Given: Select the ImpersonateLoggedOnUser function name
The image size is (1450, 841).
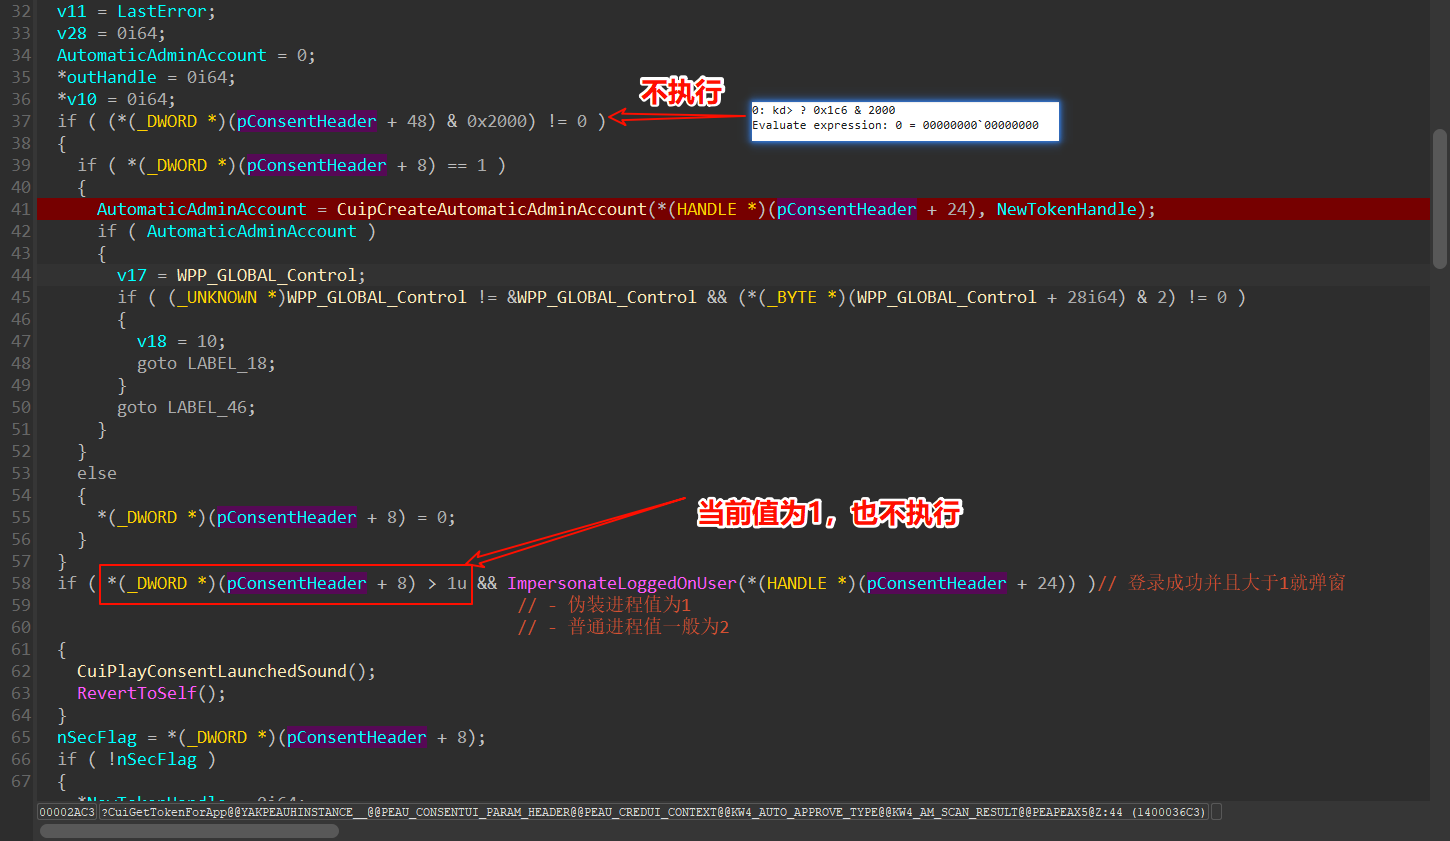Looking at the screenshot, I should pyautogui.click(x=621, y=583).
